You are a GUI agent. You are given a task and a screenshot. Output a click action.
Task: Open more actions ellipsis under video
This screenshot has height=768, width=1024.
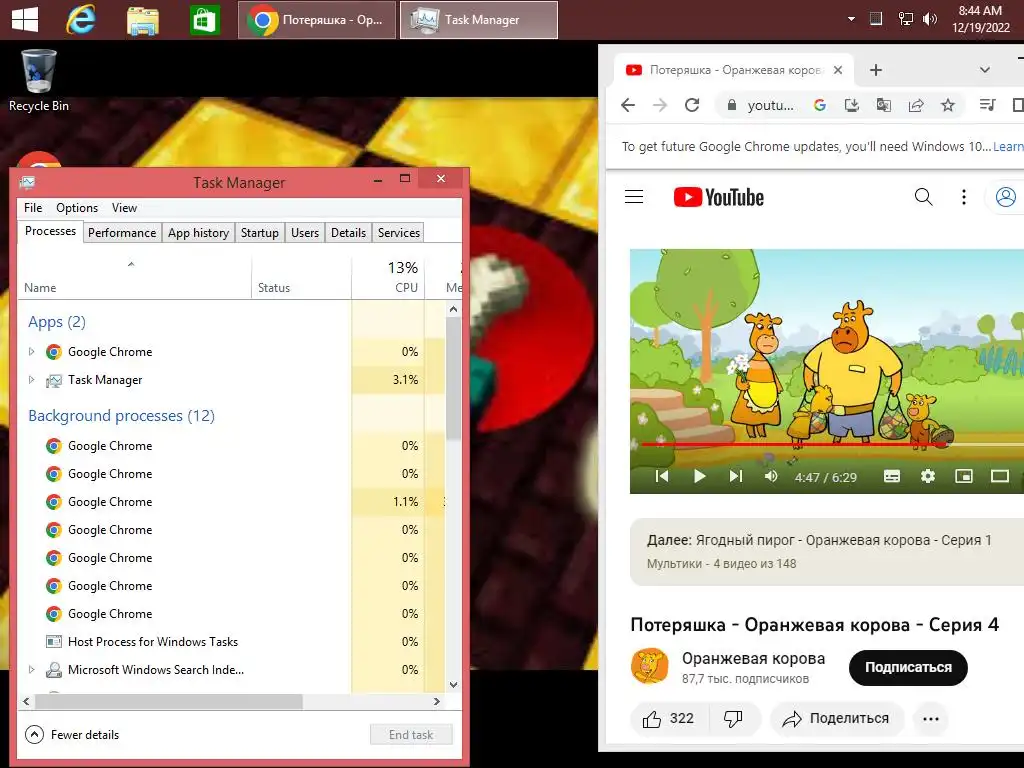click(x=931, y=719)
